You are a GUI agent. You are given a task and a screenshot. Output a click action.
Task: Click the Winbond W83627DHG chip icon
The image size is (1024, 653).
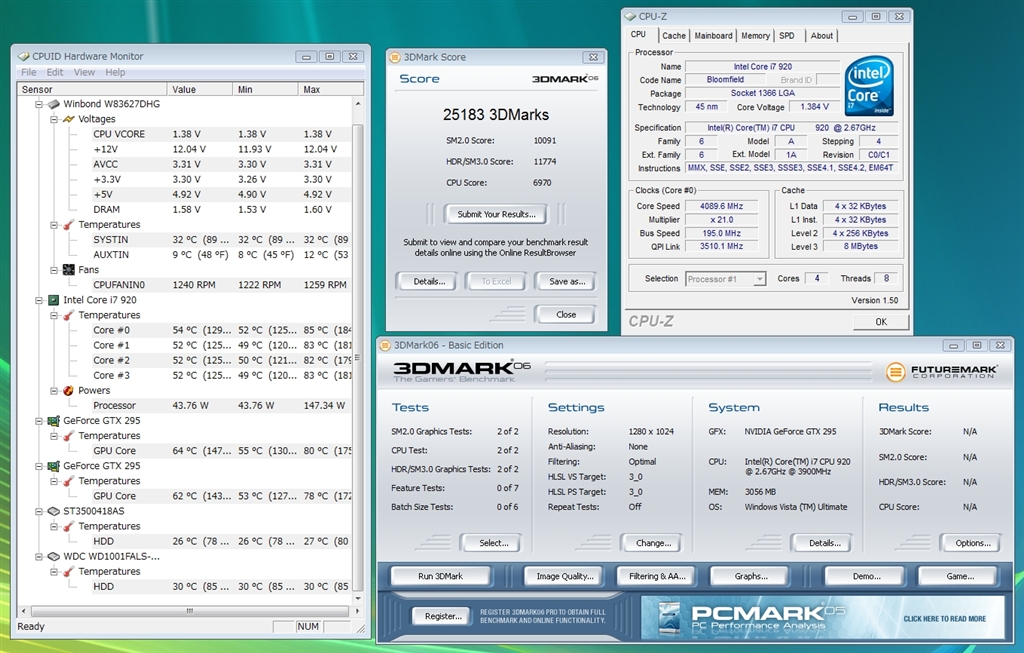(x=54, y=104)
